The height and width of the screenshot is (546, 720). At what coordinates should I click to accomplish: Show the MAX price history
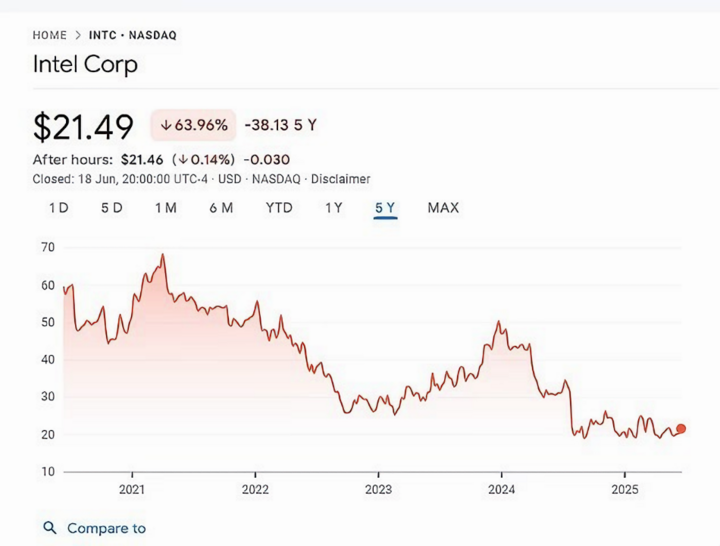coord(443,208)
